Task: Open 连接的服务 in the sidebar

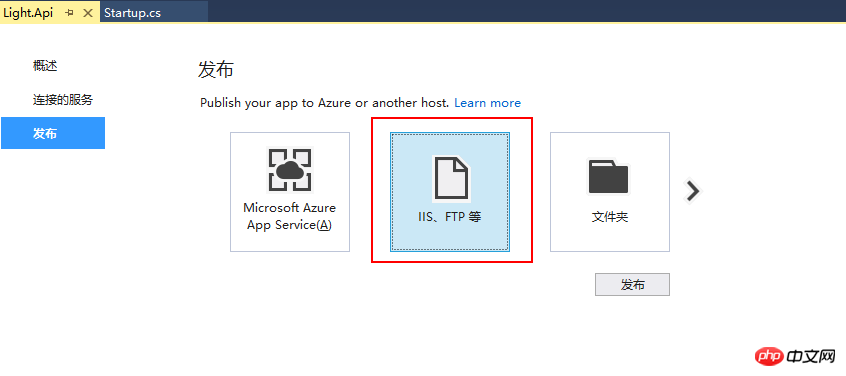Action: (63, 100)
